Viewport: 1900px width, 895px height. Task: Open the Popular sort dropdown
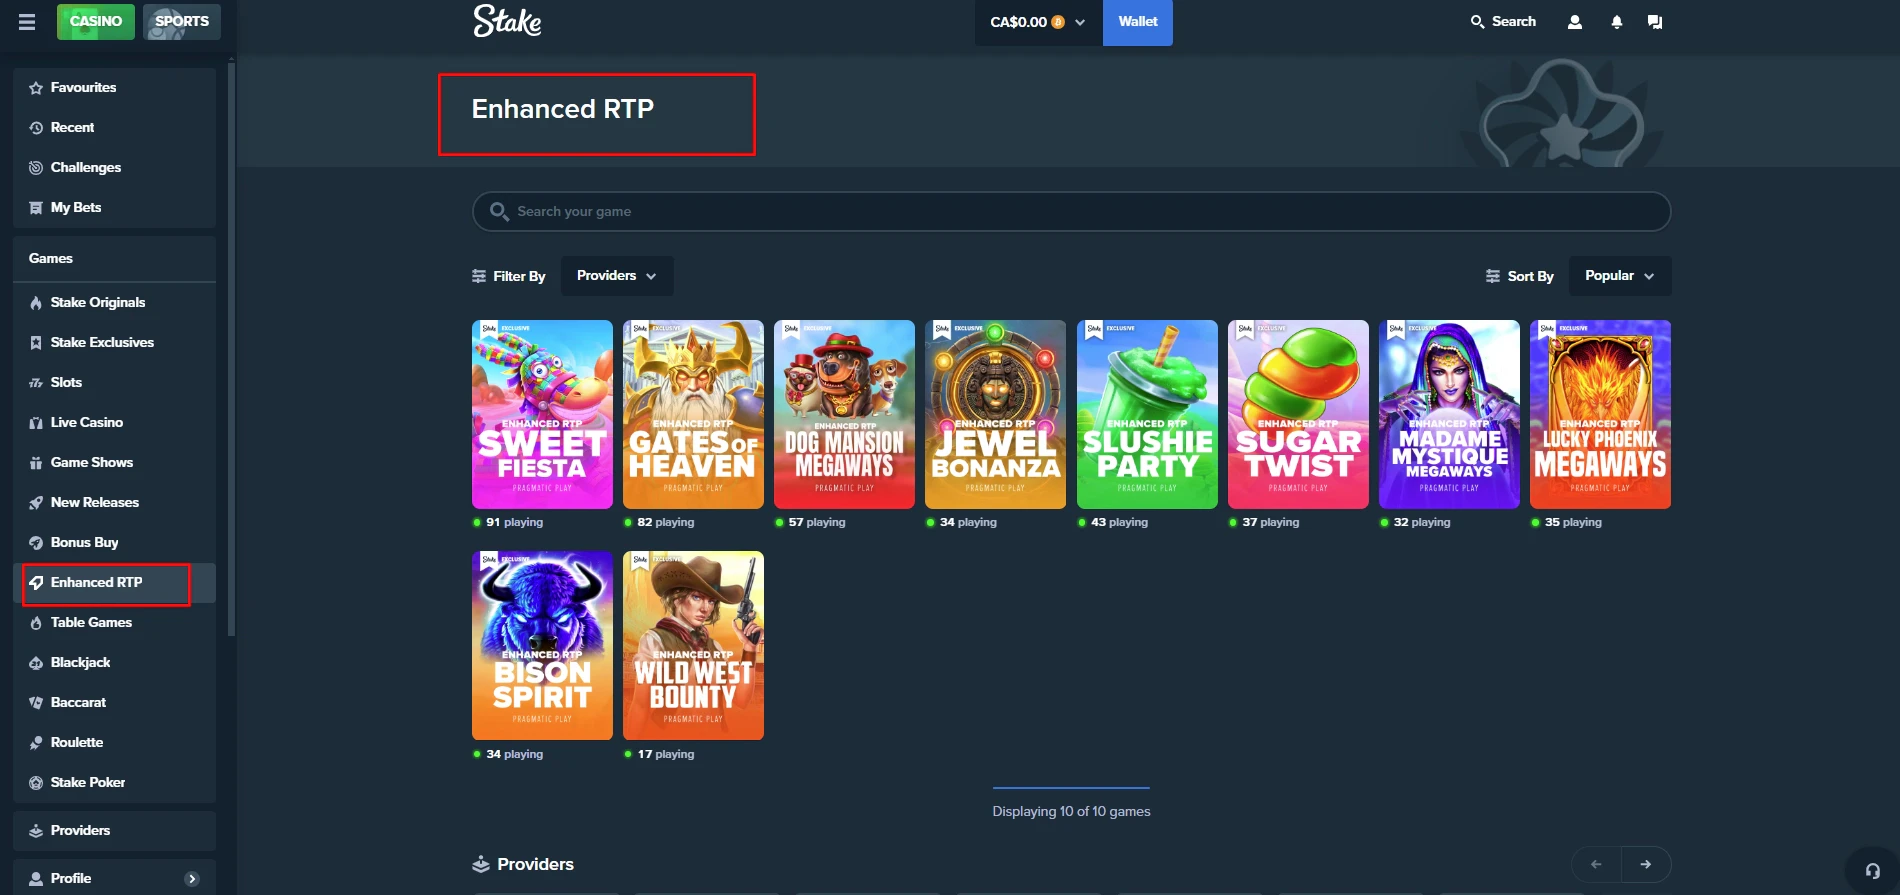pyautogui.click(x=1620, y=276)
